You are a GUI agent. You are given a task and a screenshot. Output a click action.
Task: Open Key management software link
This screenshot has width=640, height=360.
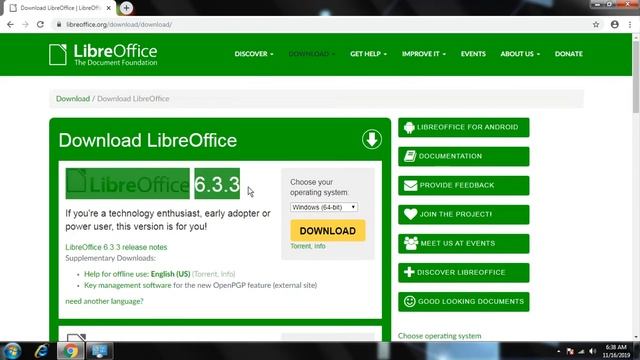[128, 285]
